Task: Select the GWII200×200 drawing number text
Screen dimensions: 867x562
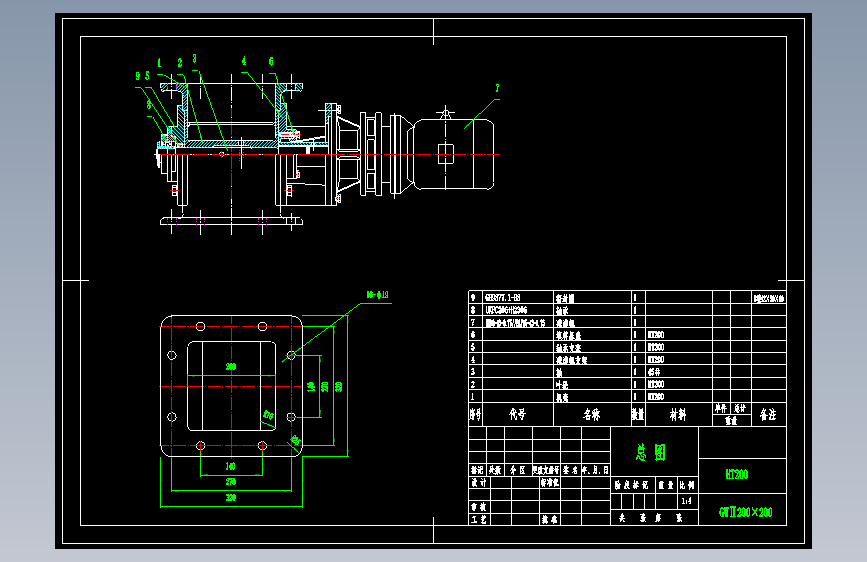Action: (745, 512)
